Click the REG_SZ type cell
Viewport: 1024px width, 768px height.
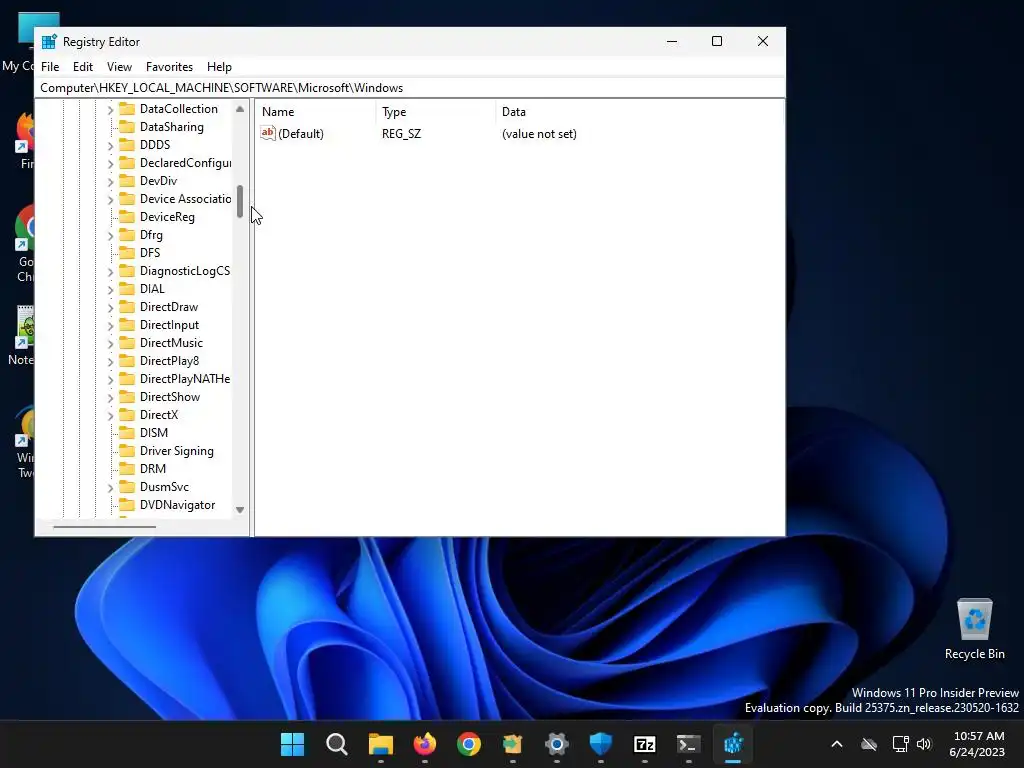point(402,134)
